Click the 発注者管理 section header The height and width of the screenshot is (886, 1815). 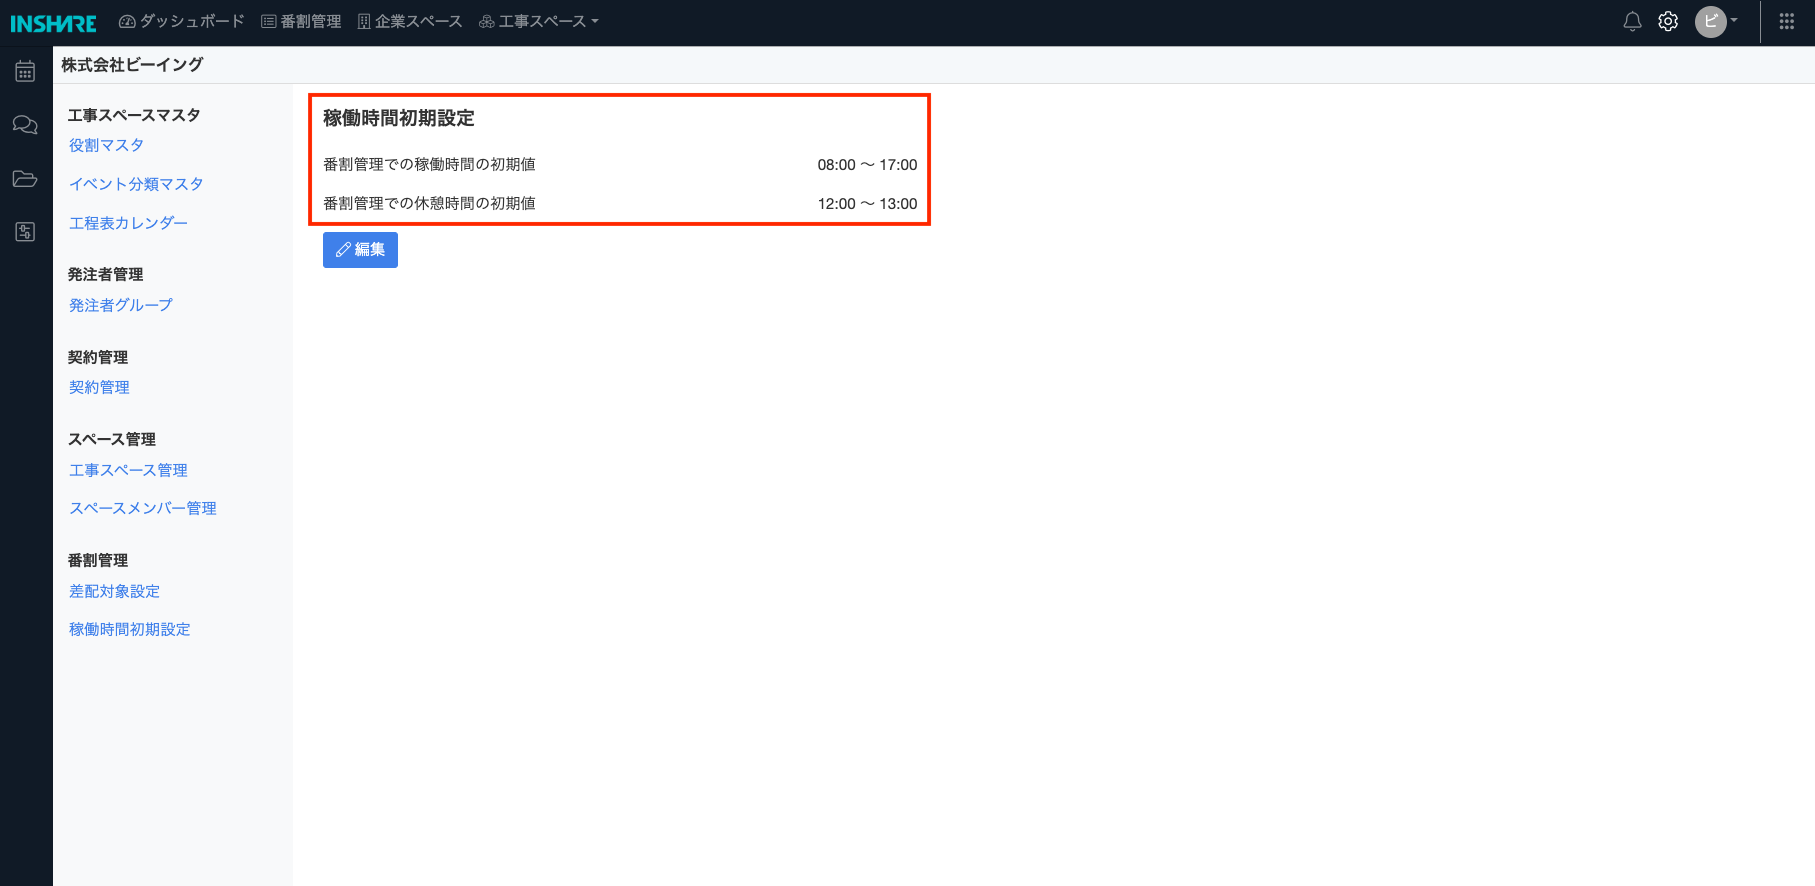coord(105,274)
